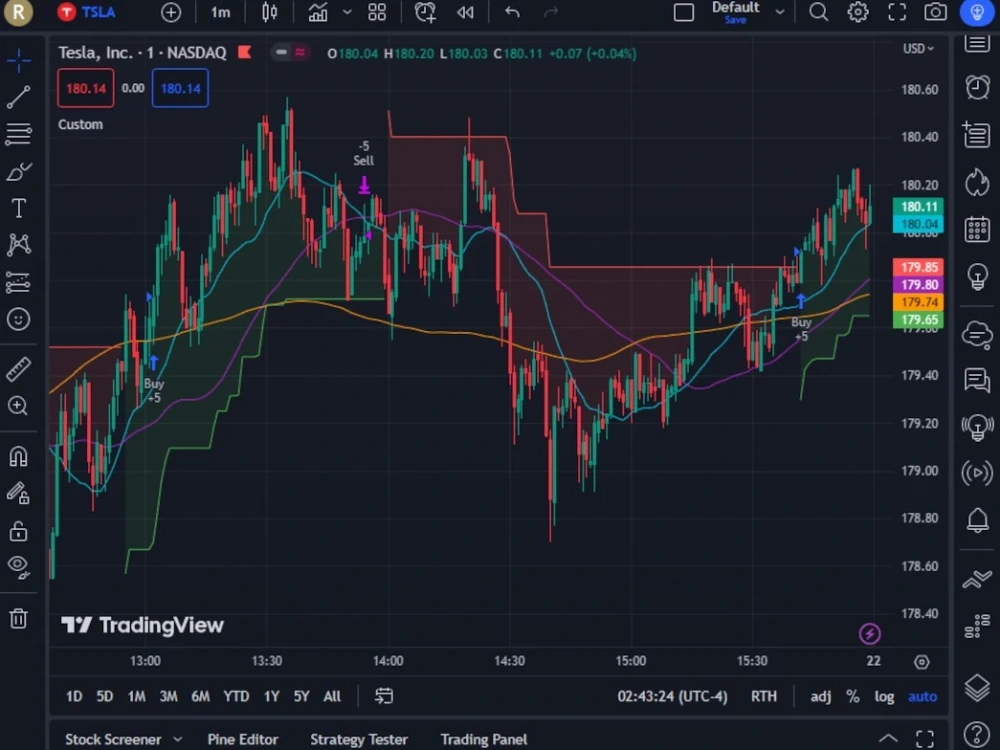The image size is (1000, 750).
Task: Open the Strategy Tester tab
Action: (359, 739)
